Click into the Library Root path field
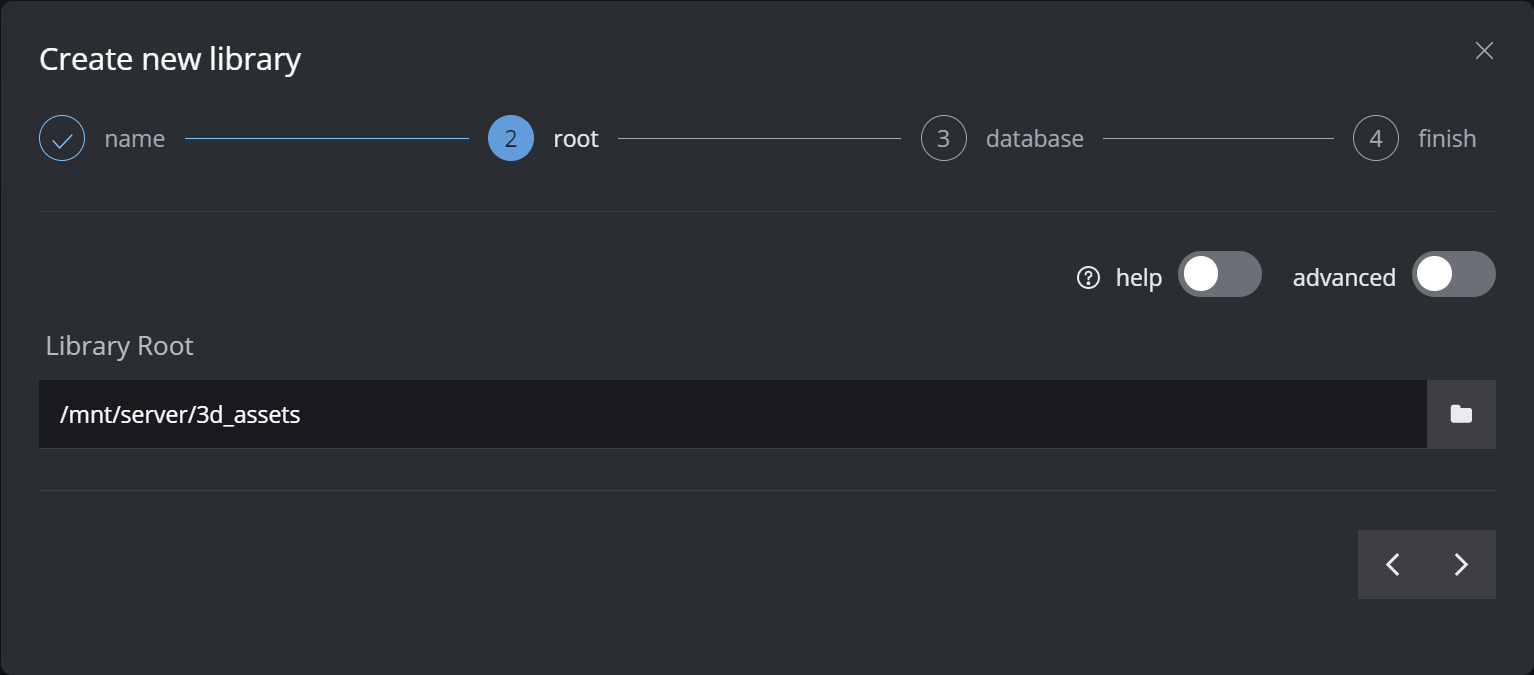The image size is (1534, 675). pyautogui.click(x=732, y=414)
